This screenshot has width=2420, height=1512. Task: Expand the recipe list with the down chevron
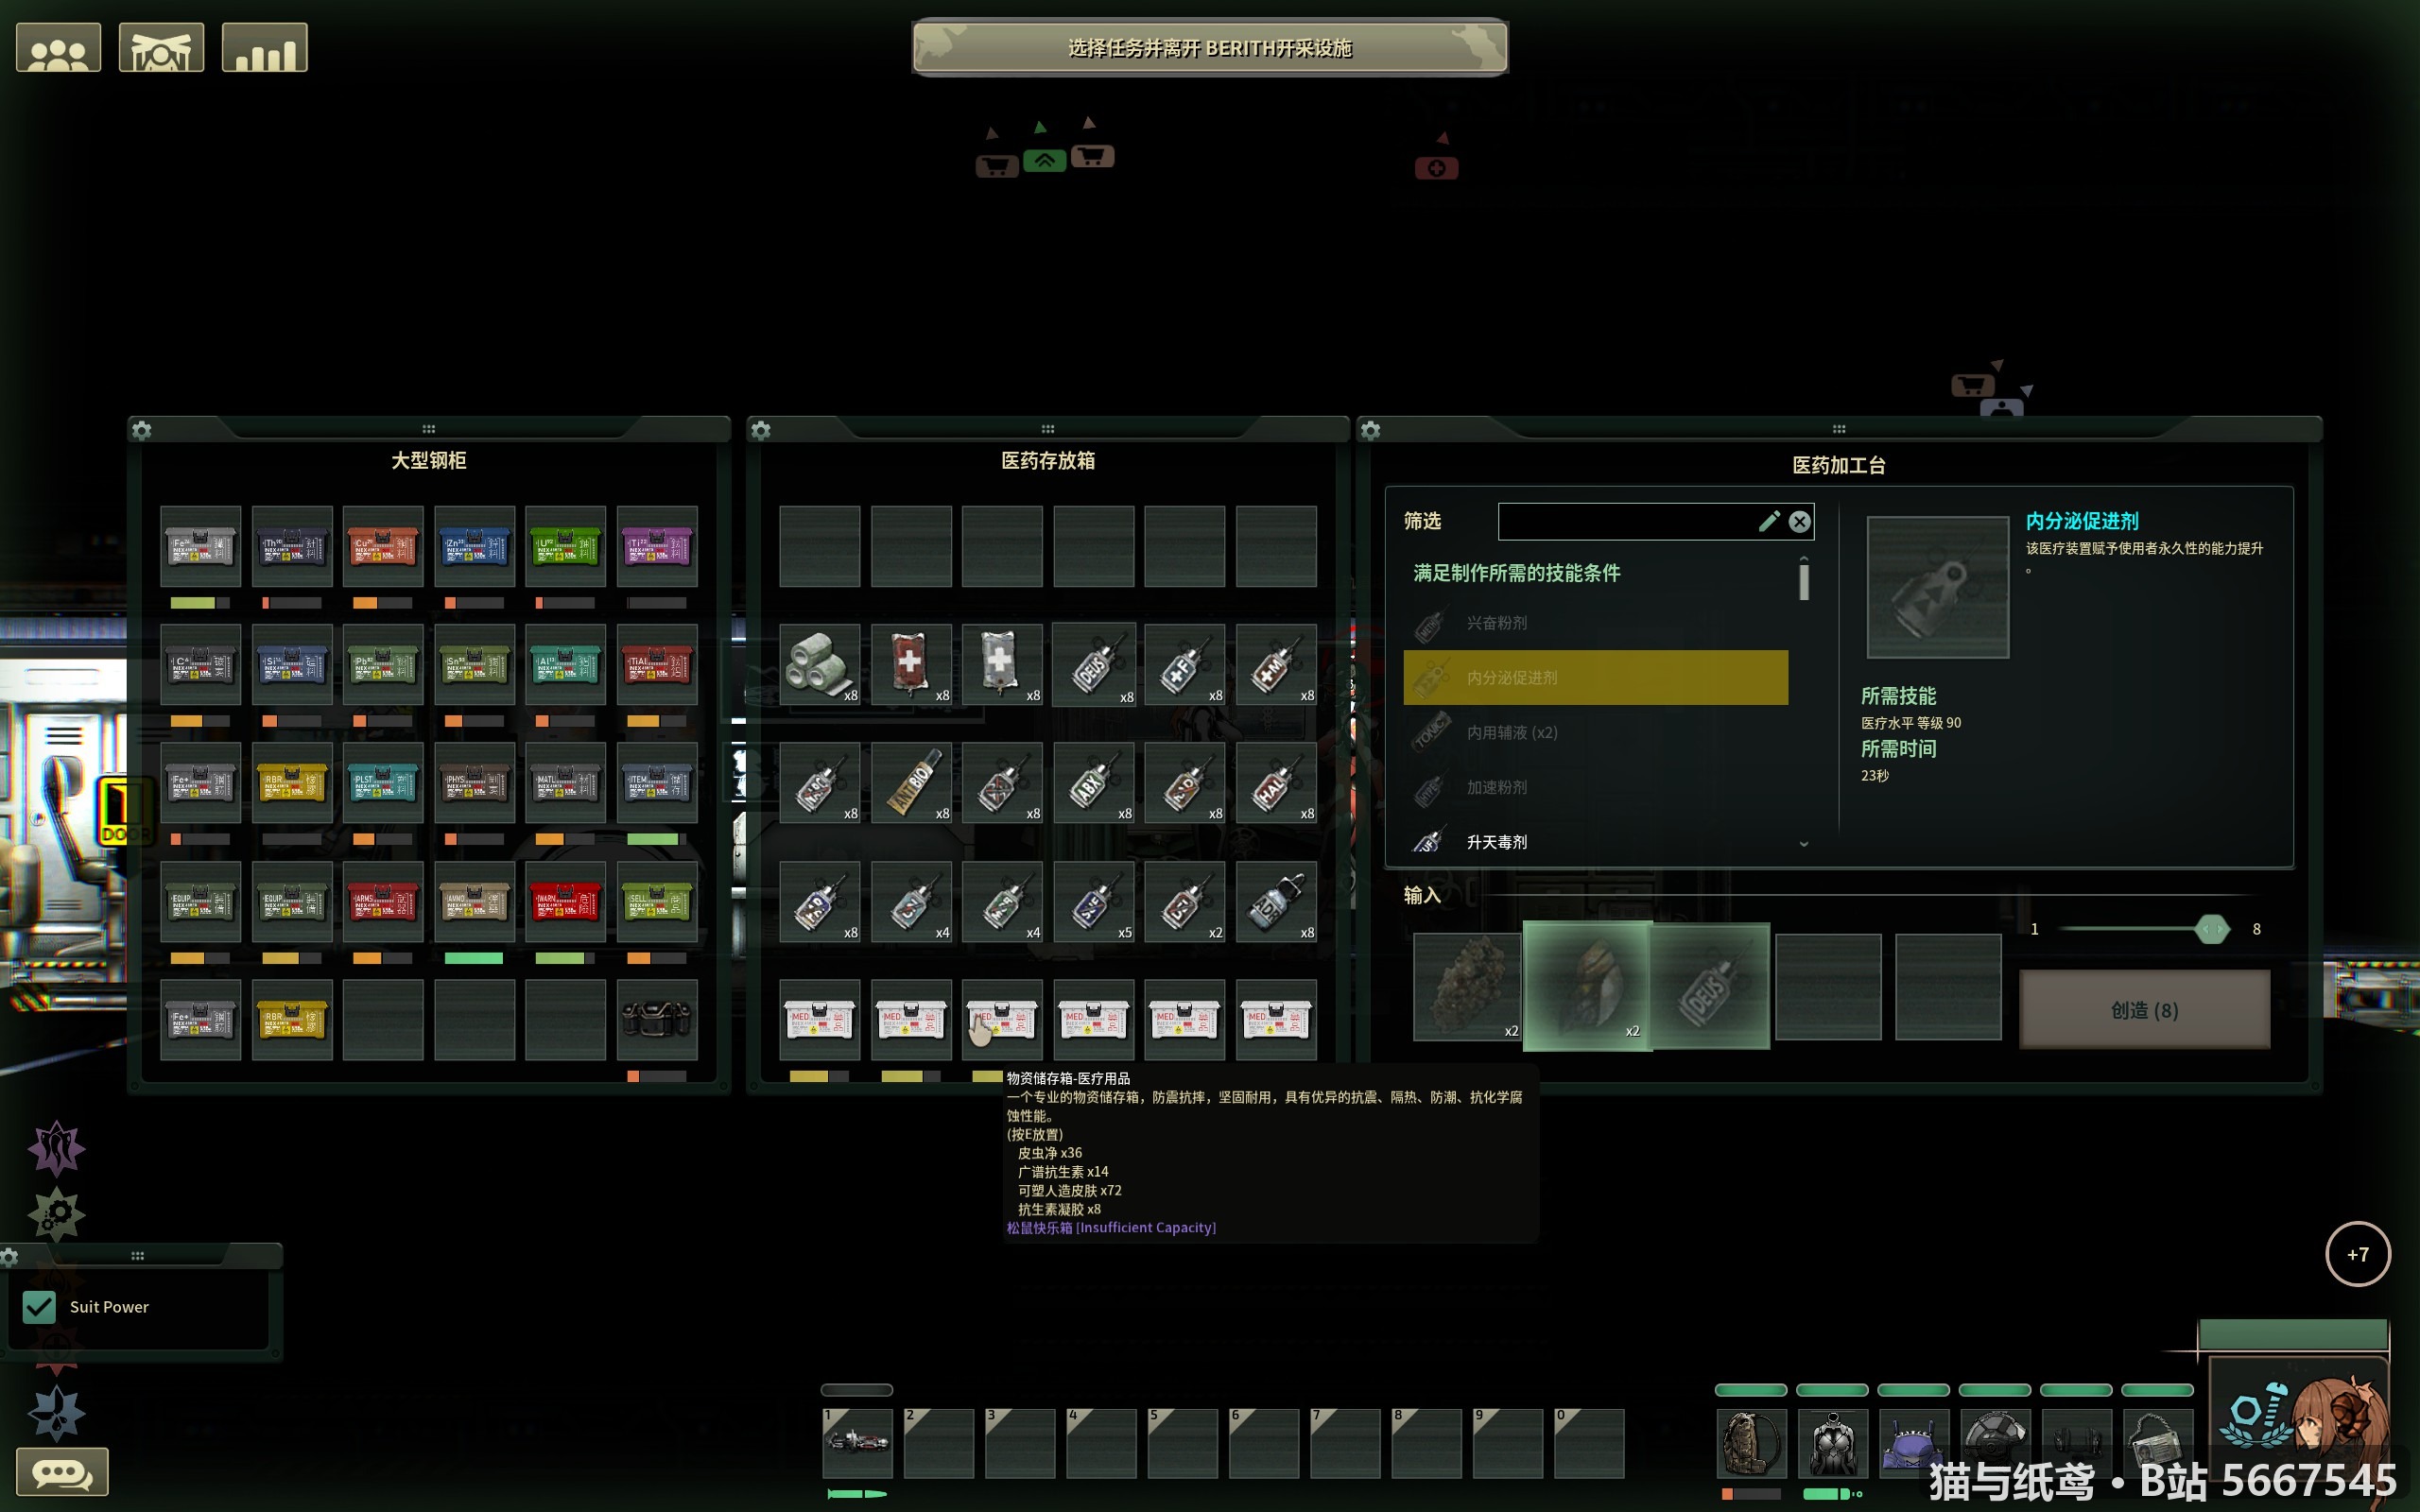(1804, 843)
